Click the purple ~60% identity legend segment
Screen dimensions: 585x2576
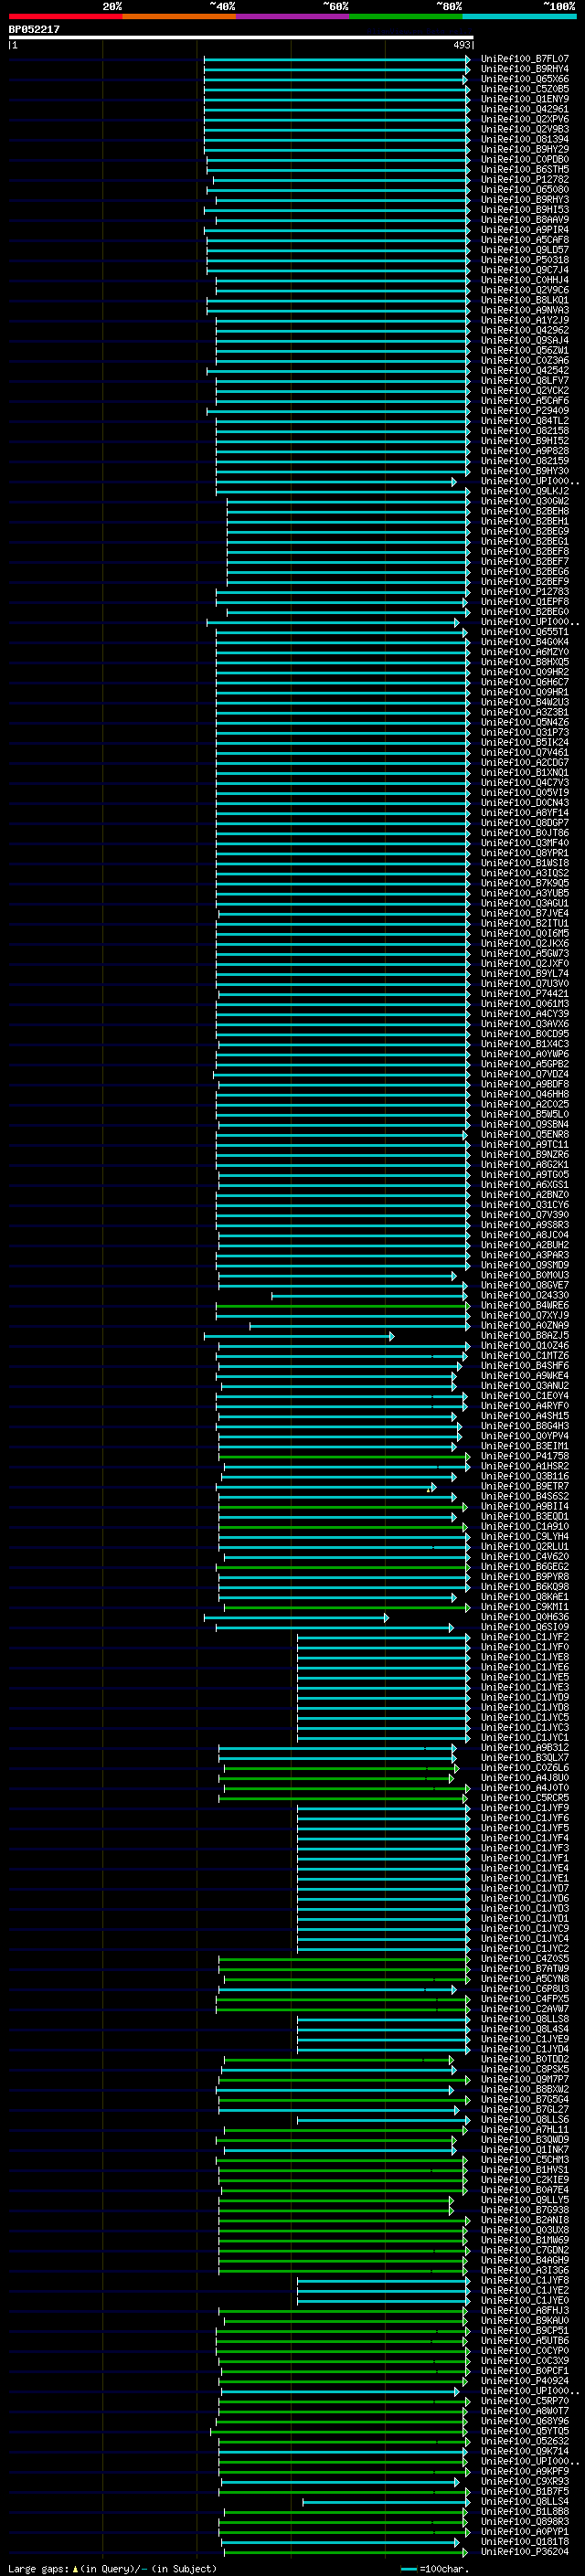pos(293,16)
